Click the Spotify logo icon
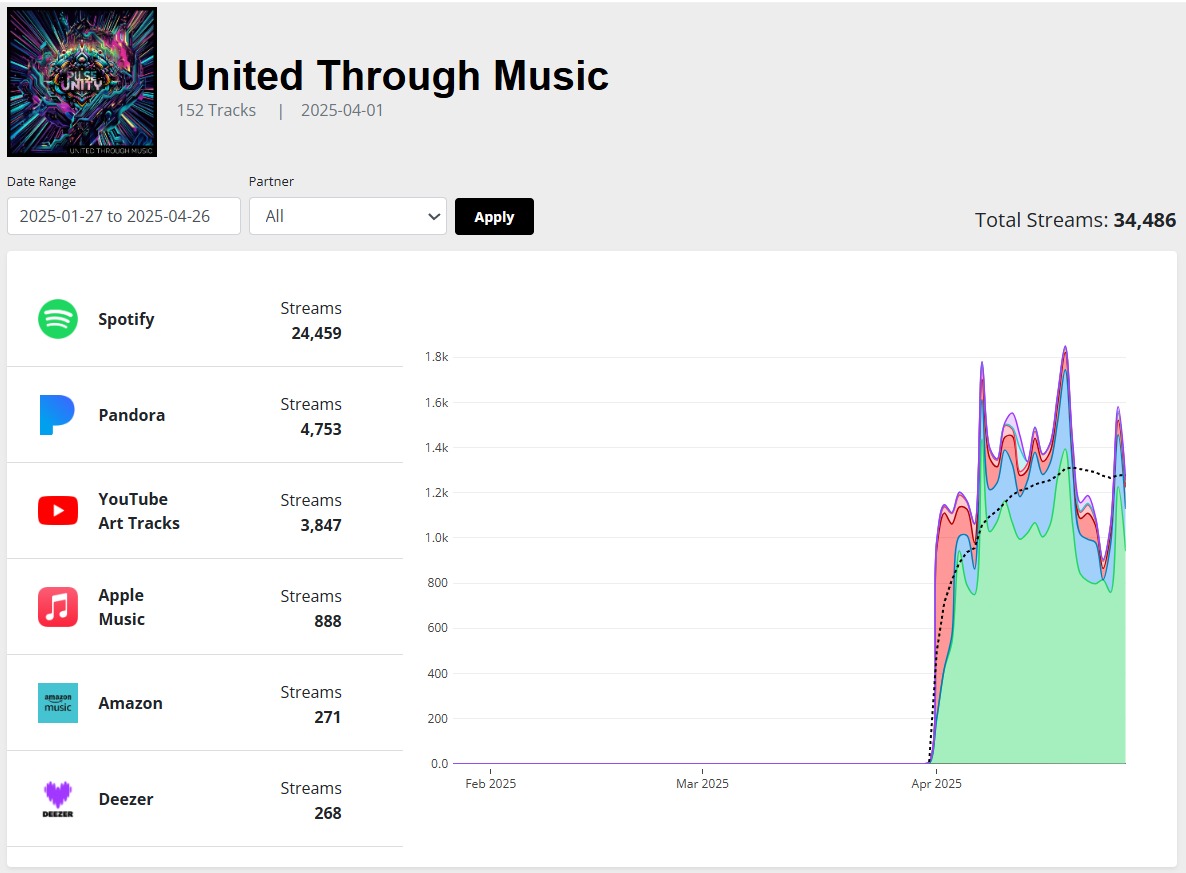This screenshot has width=1186, height=873. (57, 319)
